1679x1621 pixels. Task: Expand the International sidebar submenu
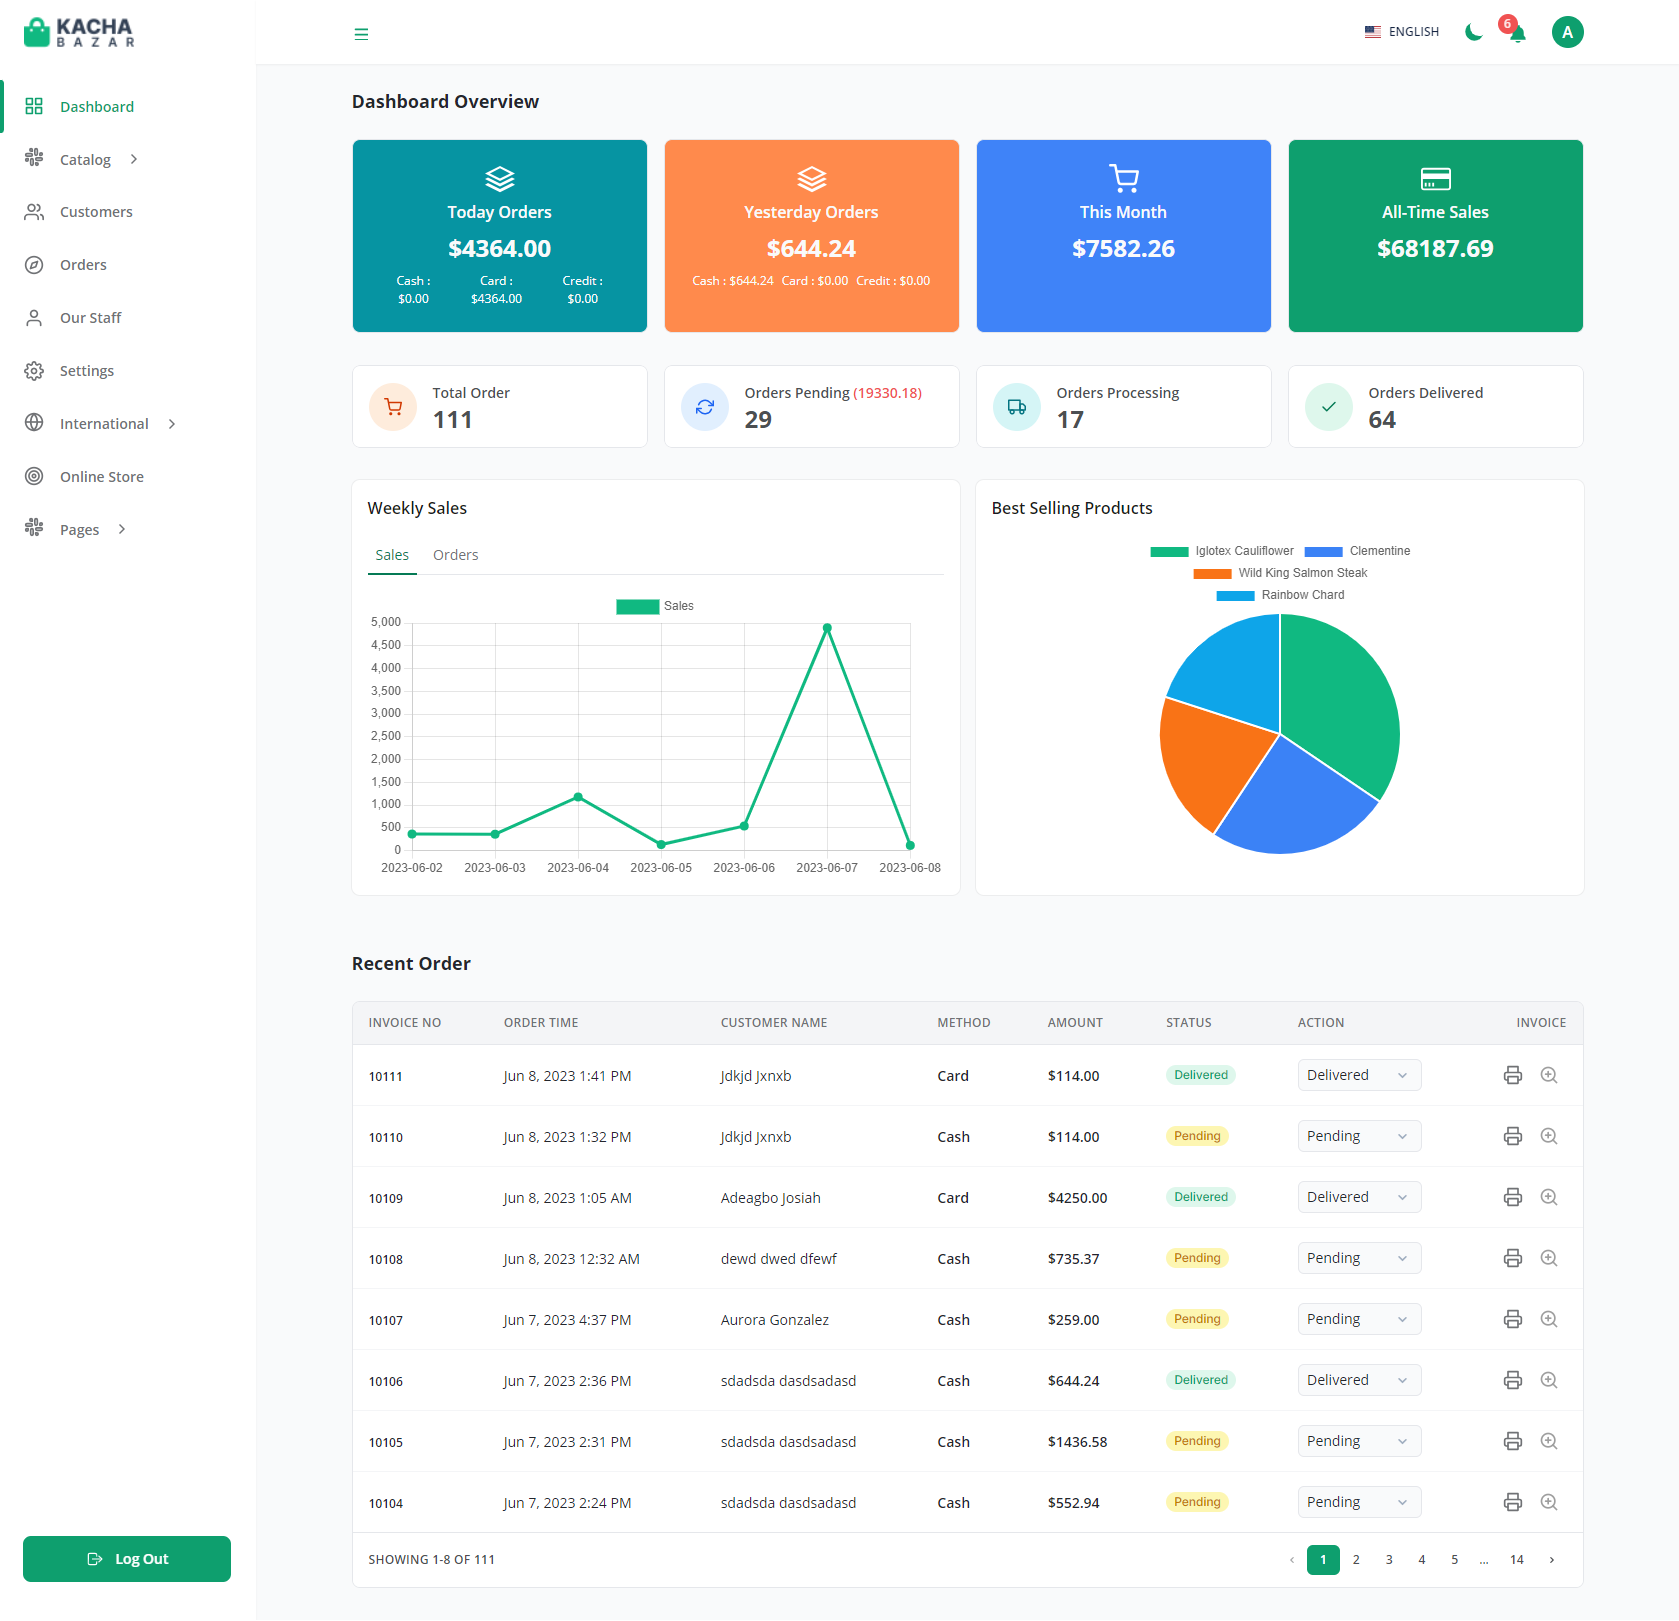(x=103, y=423)
